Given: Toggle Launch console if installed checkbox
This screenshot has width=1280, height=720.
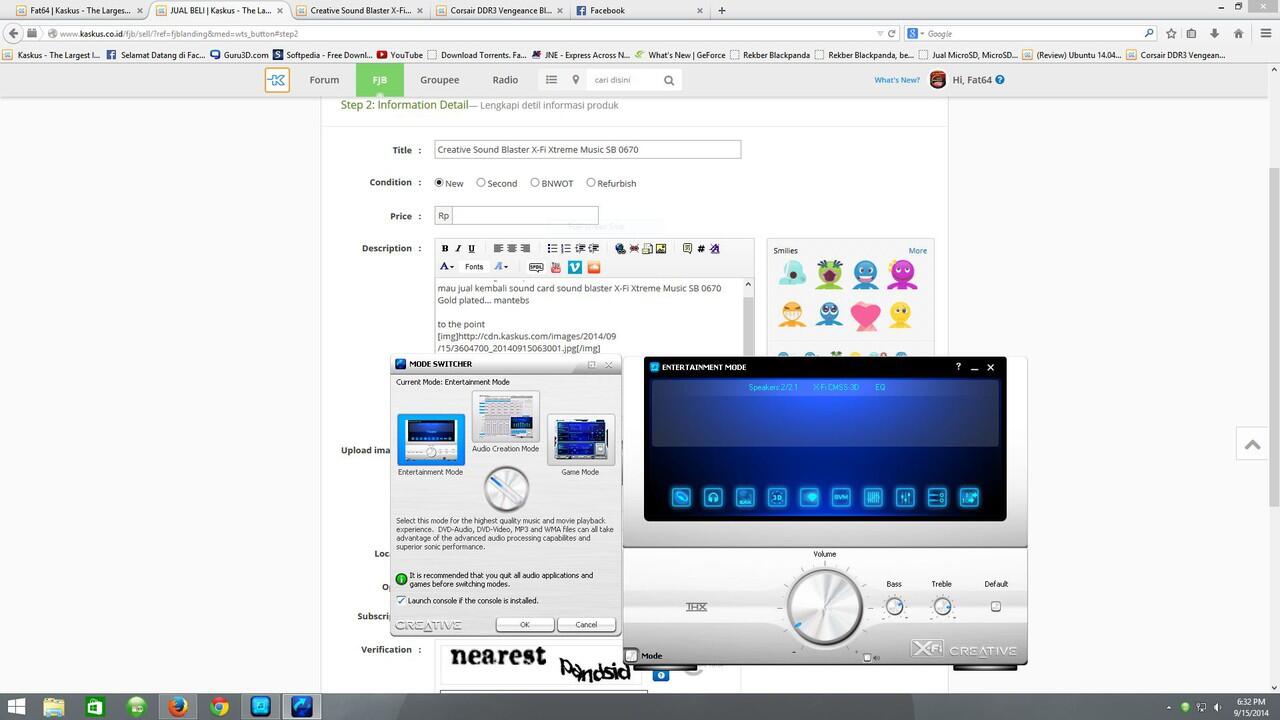Looking at the screenshot, I should 401,601.
